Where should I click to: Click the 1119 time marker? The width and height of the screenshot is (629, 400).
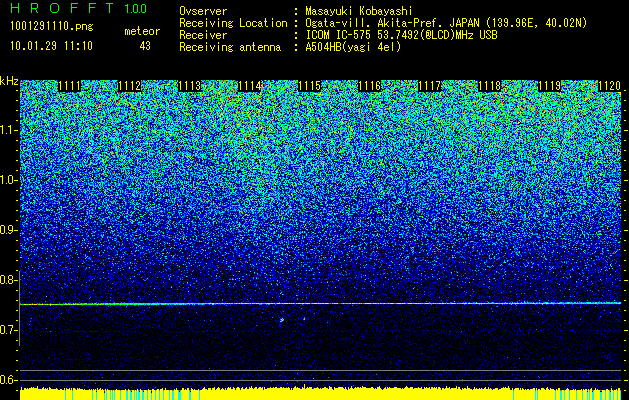click(549, 86)
